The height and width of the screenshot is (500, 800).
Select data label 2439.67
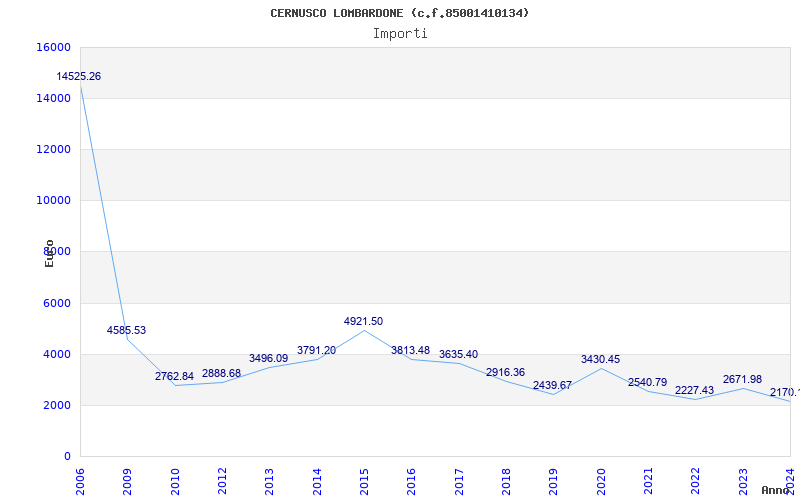click(553, 386)
